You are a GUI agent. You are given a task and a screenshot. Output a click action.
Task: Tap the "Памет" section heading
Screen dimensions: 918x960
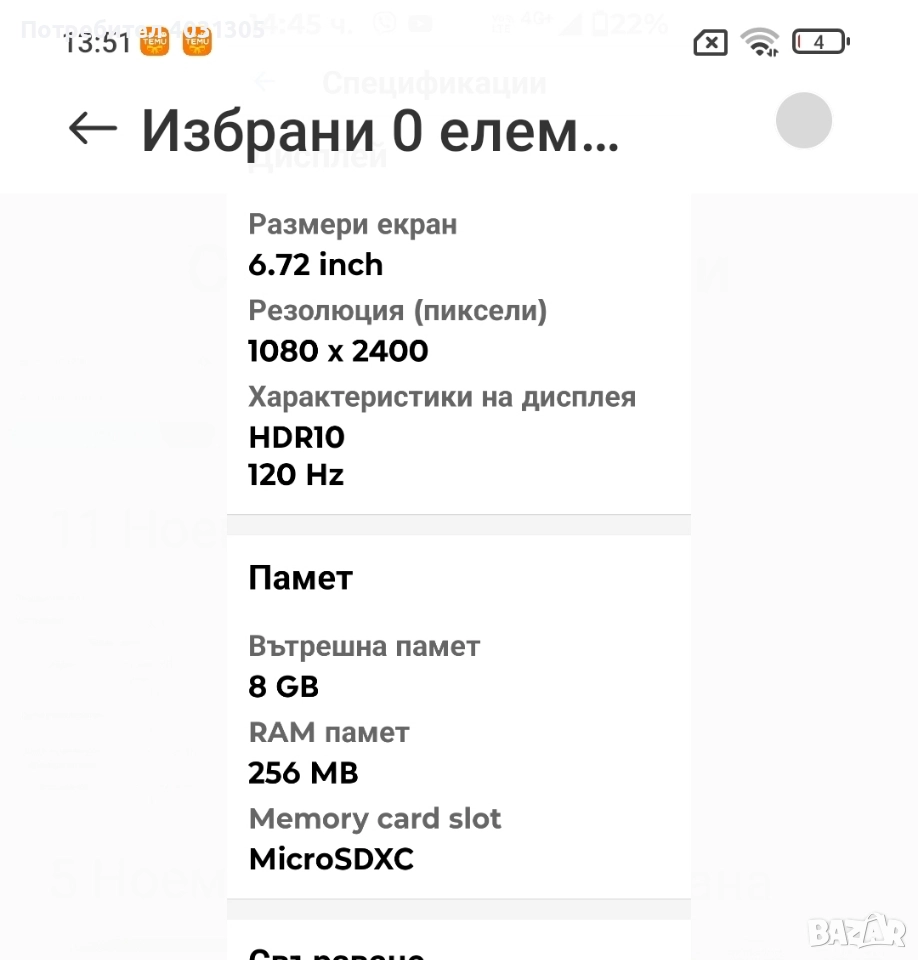point(300,578)
